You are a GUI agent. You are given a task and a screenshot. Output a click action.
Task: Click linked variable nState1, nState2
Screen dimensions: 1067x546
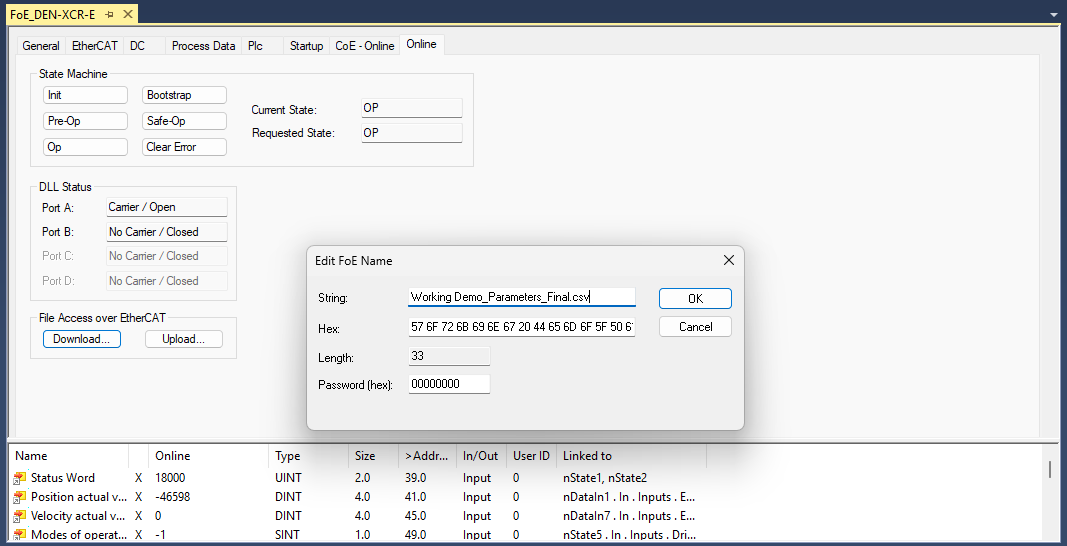point(604,478)
